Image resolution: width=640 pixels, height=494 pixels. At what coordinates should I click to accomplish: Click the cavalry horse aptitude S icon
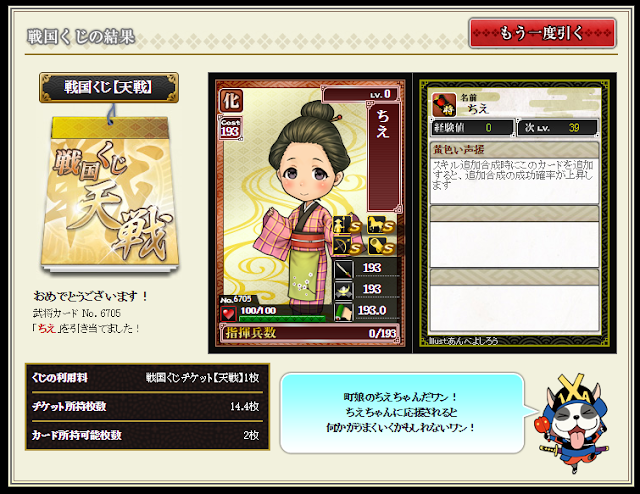(x=381, y=224)
